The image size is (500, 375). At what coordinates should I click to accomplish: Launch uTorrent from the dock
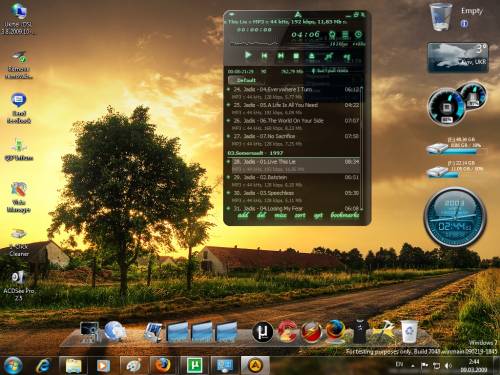263,332
